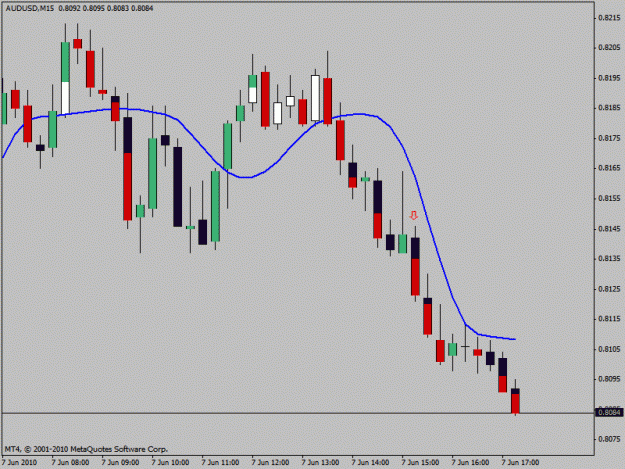The image size is (625, 469).
Task: Click the current price label 0.8084
Action: [610, 412]
